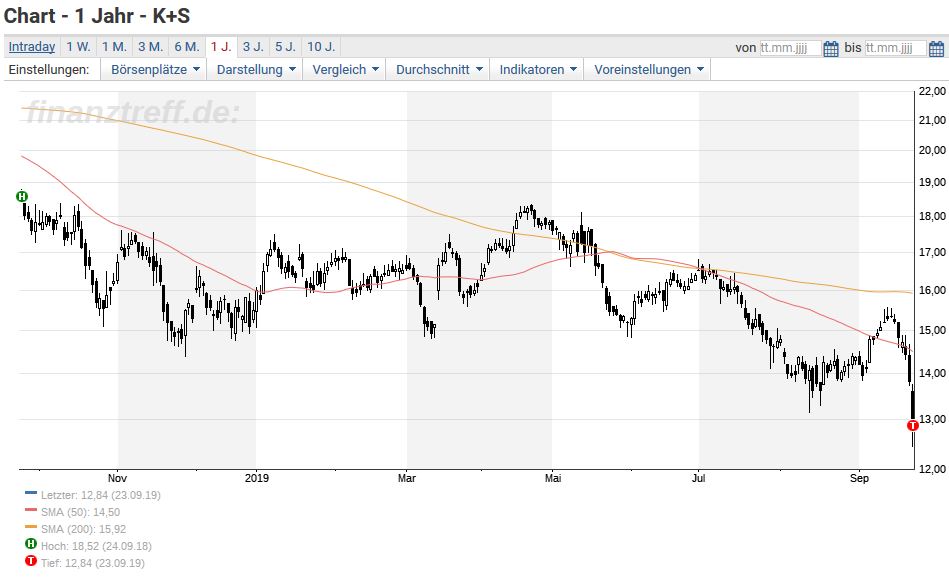
Task: Open the Vergleich dropdown
Action: [x=345, y=70]
